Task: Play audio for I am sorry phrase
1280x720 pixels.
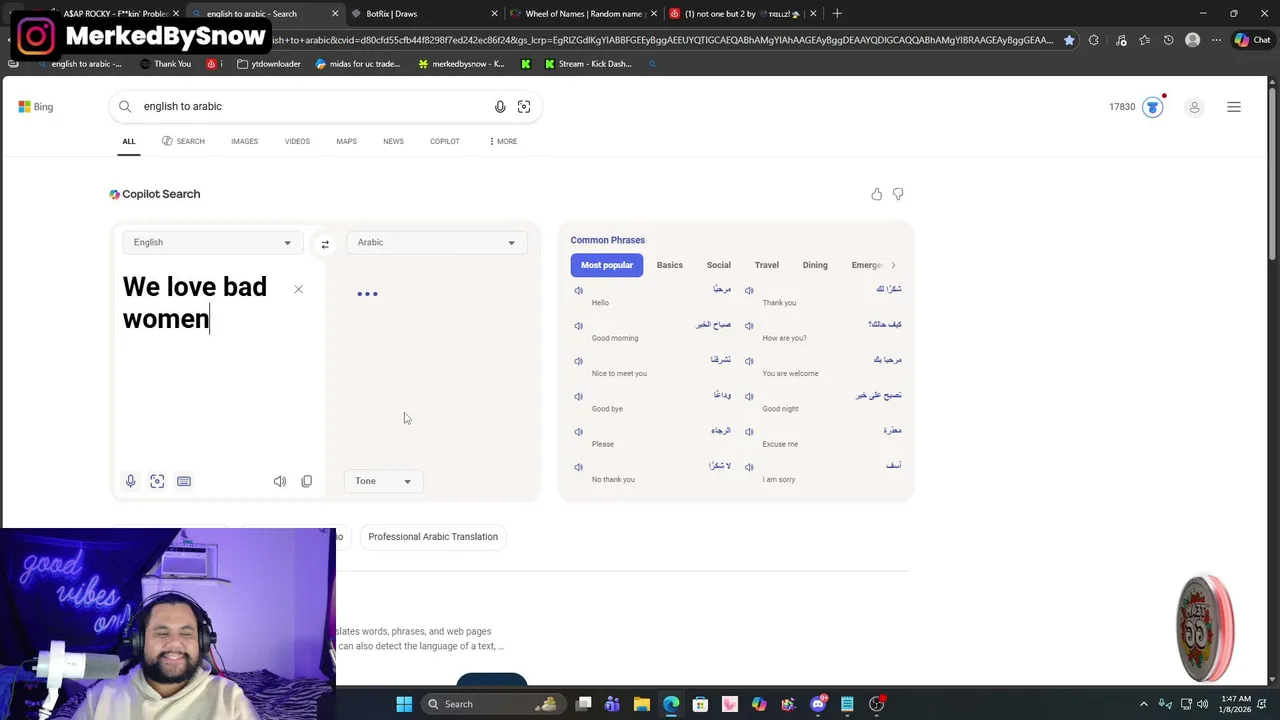Action: (749, 467)
